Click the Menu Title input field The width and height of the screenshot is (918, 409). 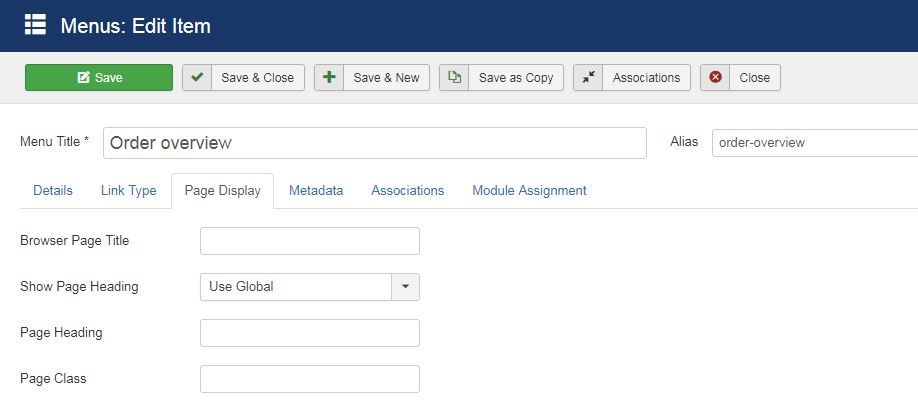pos(374,143)
